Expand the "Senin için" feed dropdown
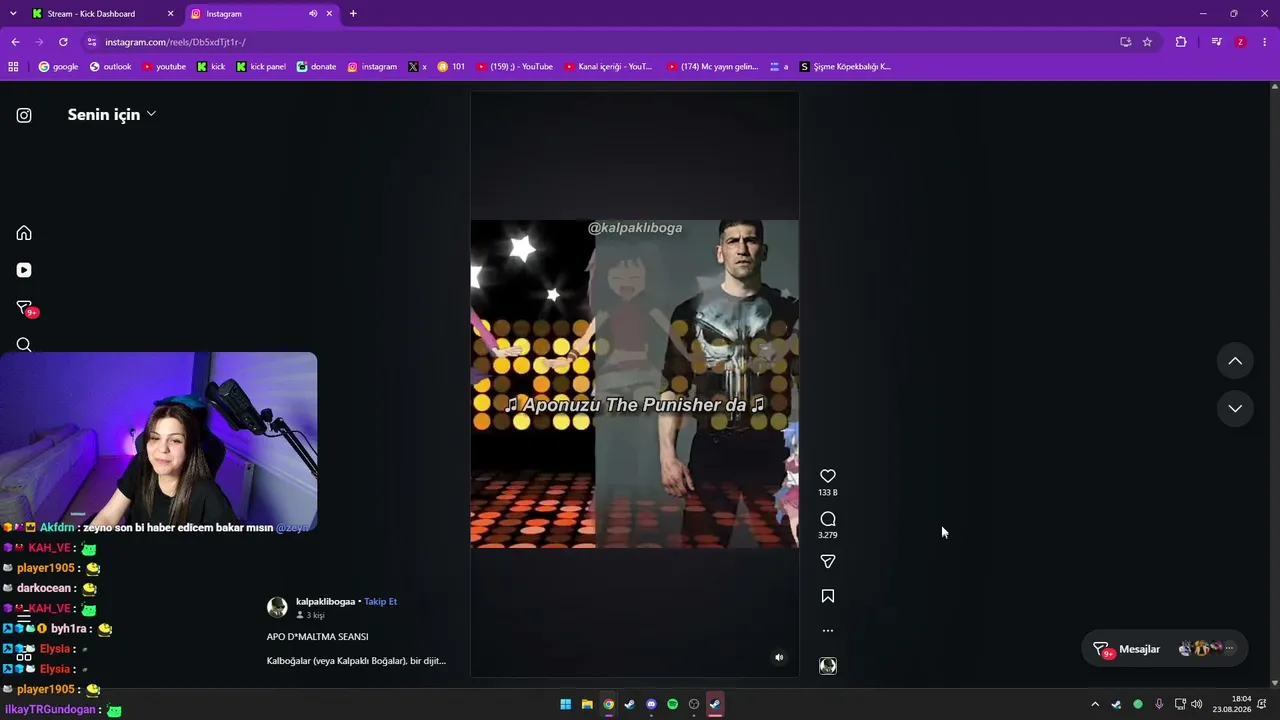The image size is (1280, 720). (x=112, y=114)
